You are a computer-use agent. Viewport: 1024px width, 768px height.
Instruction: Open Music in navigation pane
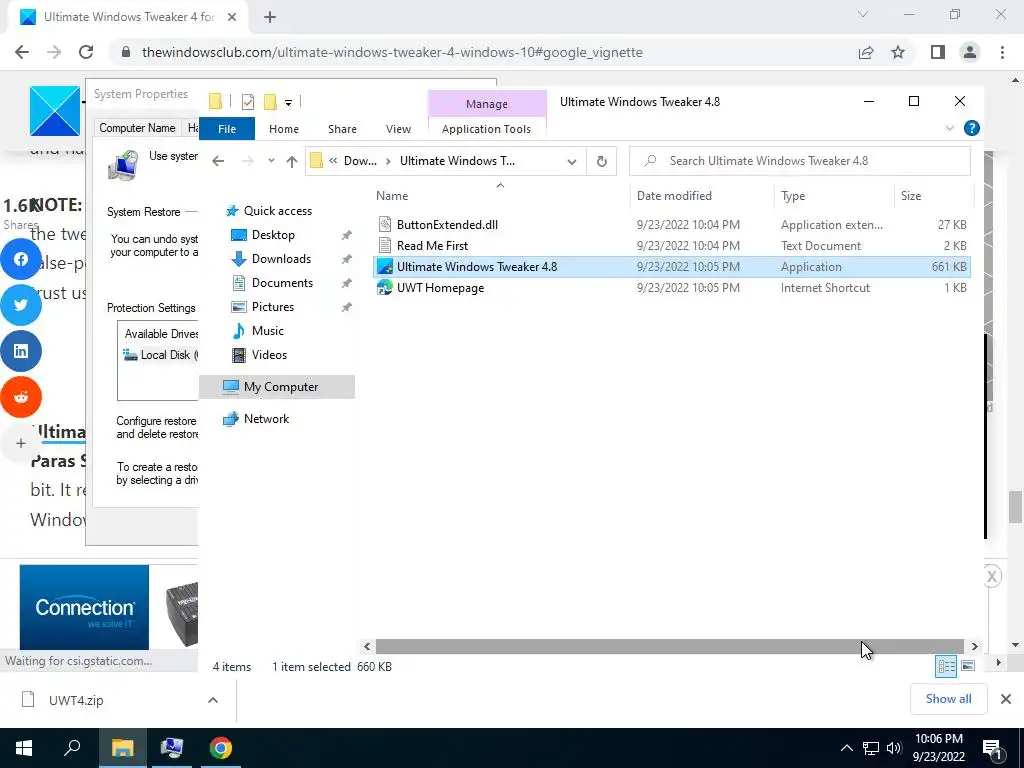(267, 331)
